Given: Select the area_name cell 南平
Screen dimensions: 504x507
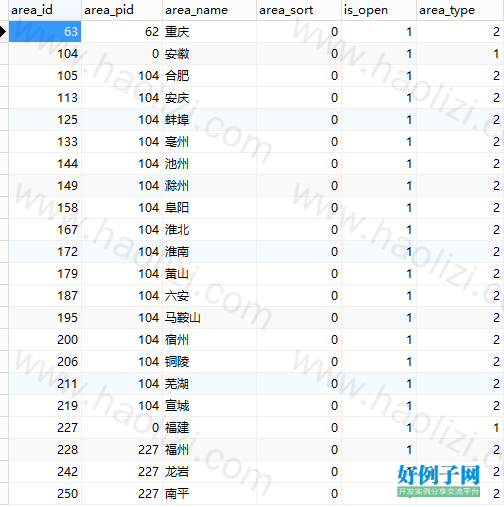Looking at the screenshot, I should click(x=209, y=494).
